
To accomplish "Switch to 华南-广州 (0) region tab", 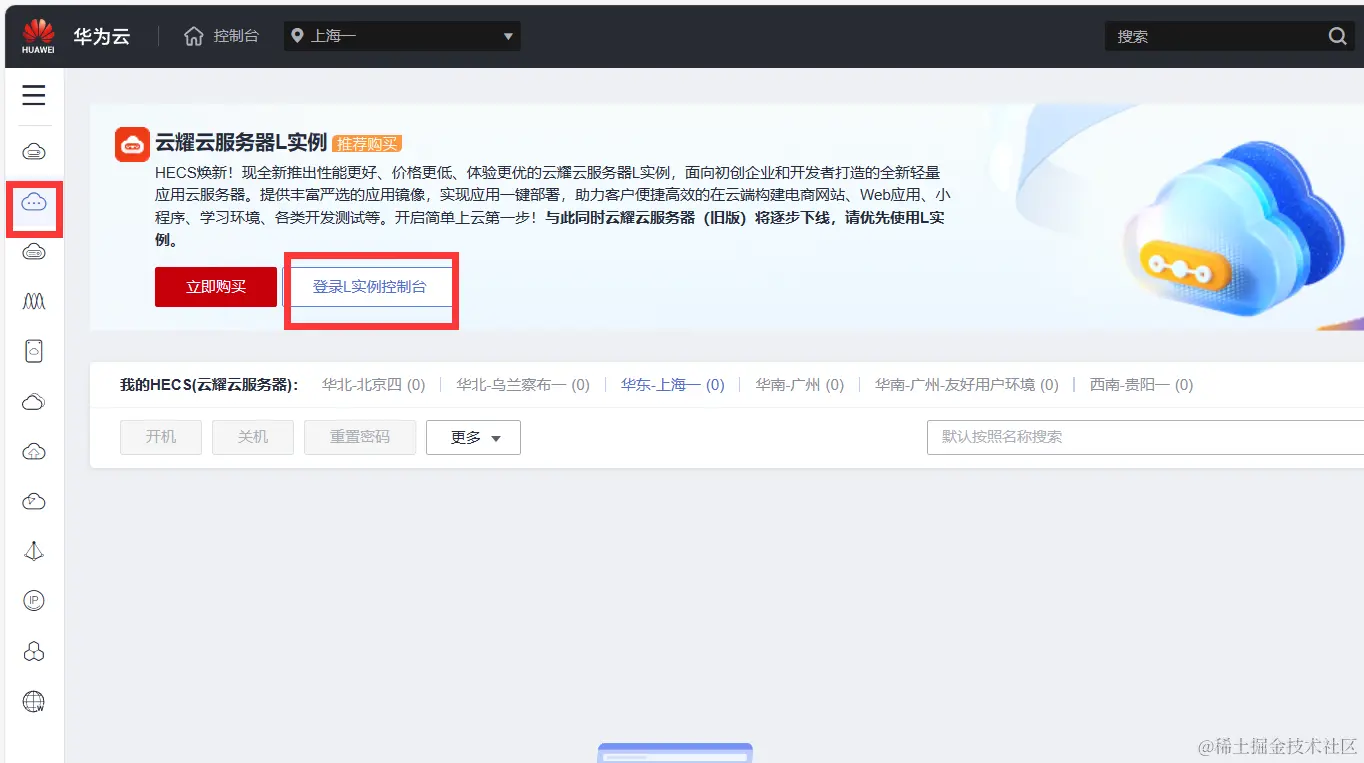I will tap(800, 385).
